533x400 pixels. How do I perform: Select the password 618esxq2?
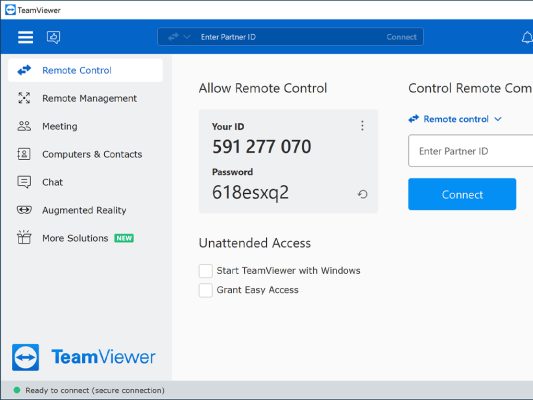(x=251, y=192)
